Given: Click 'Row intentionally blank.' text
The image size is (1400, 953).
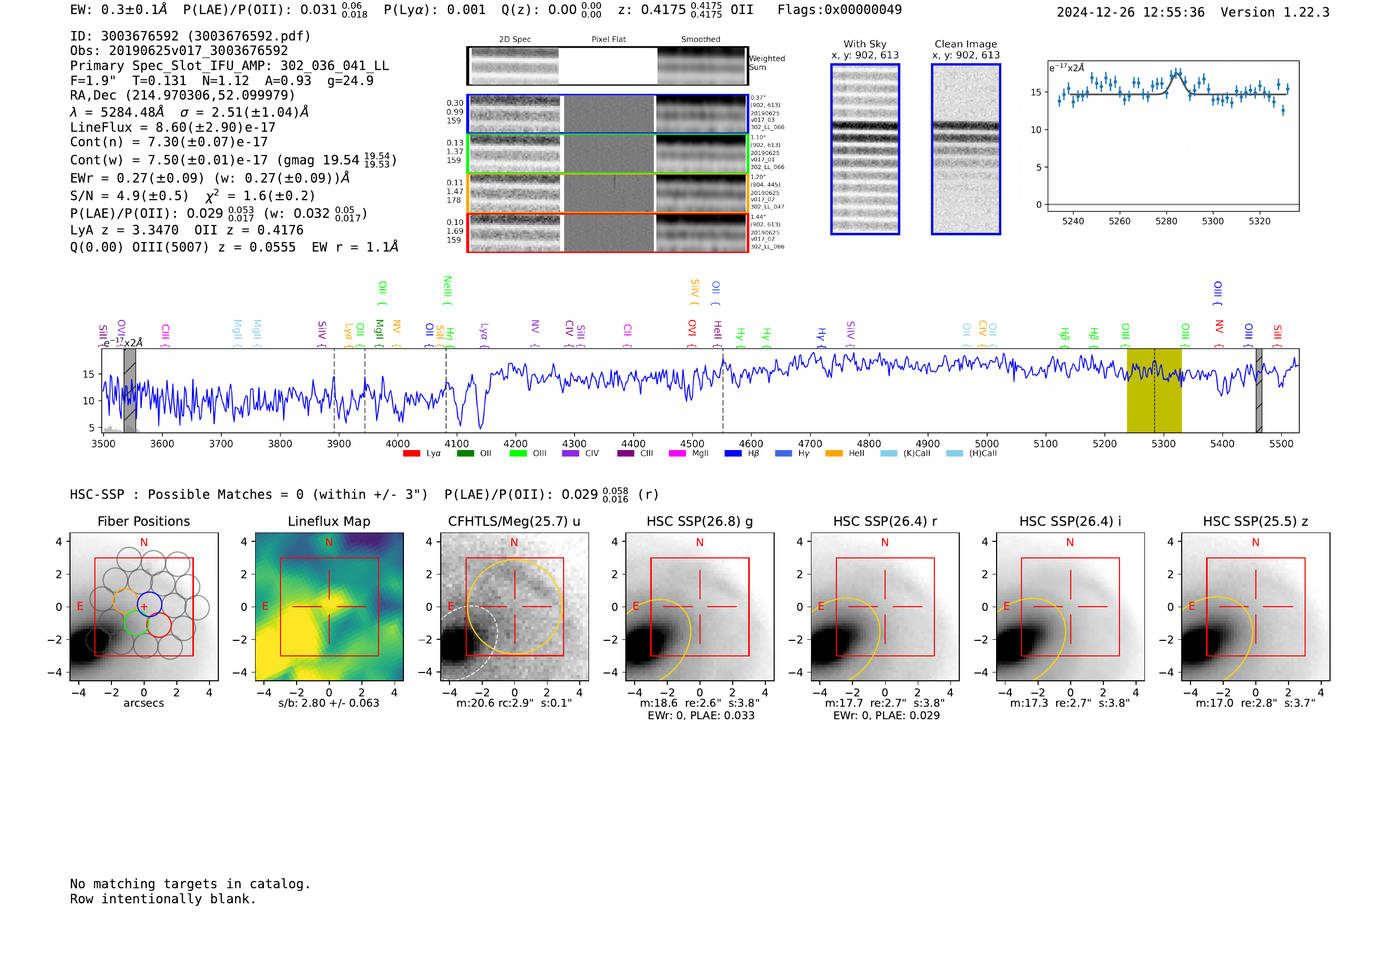Looking at the screenshot, I should coord(163,899).
